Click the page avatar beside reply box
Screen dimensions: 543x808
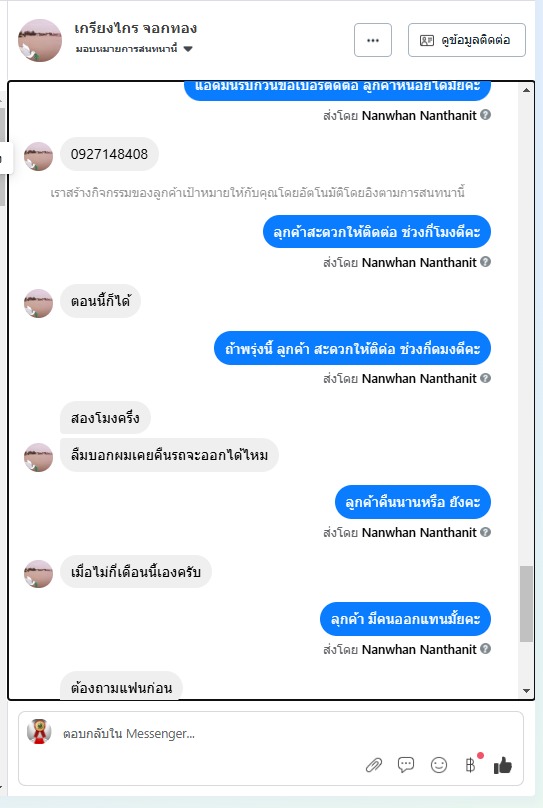(x=39, y=731)
